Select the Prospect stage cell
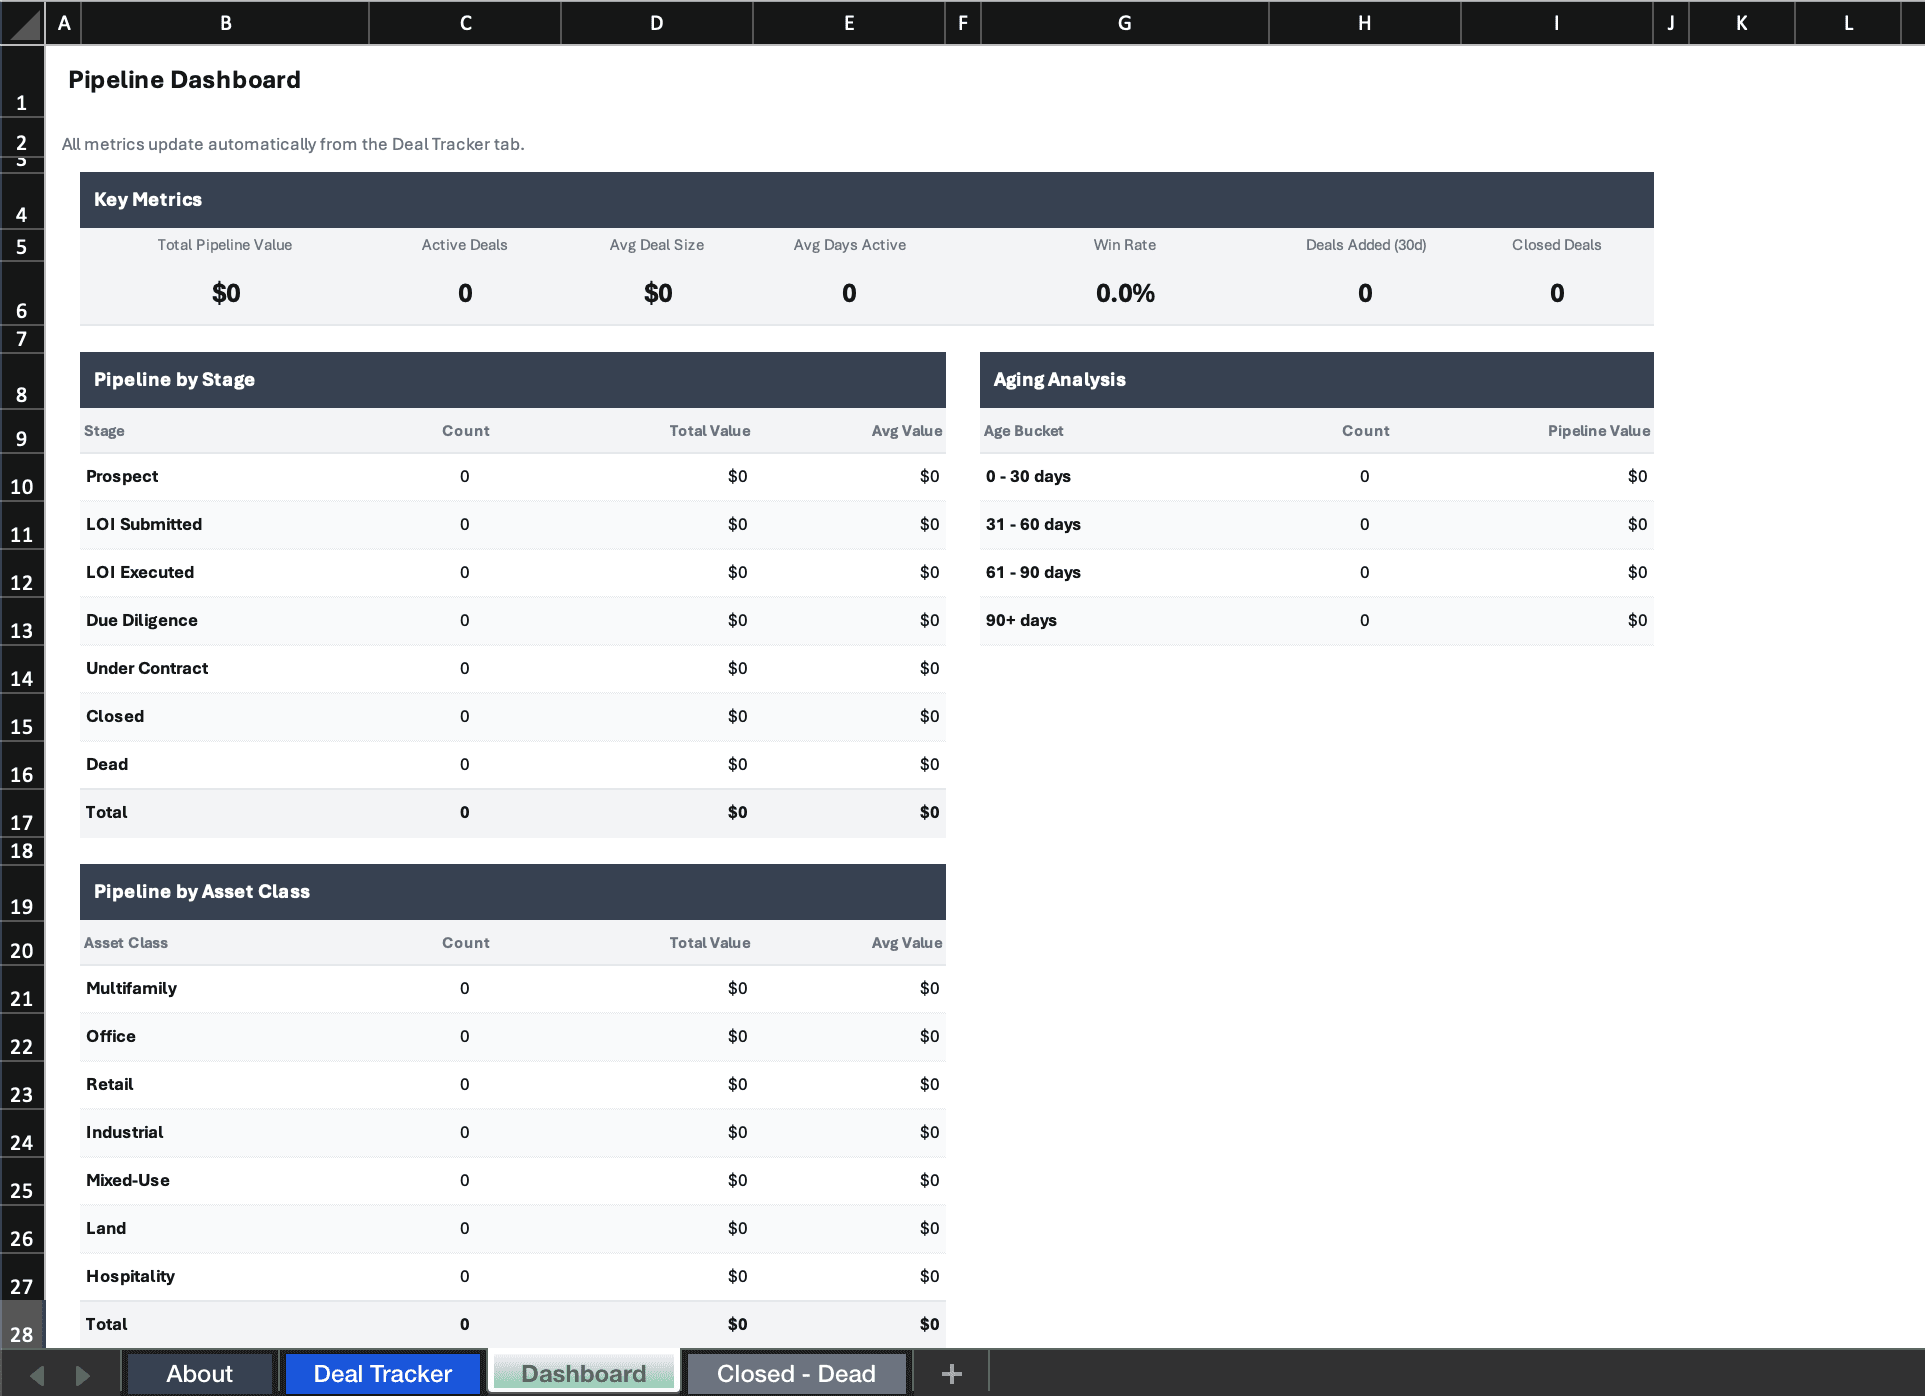This screenshot has width=1925, height=1396. pos(122,476)
